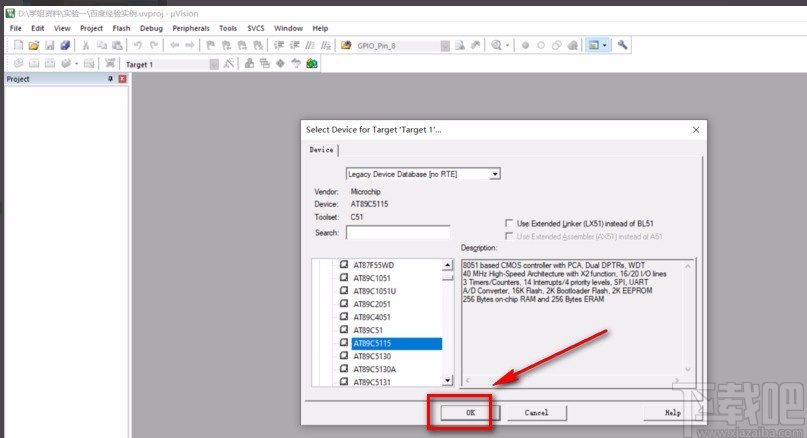This screenshot has height=438, width=807.
Task: Click the Undo arrow icon
Action: [138, 45]
